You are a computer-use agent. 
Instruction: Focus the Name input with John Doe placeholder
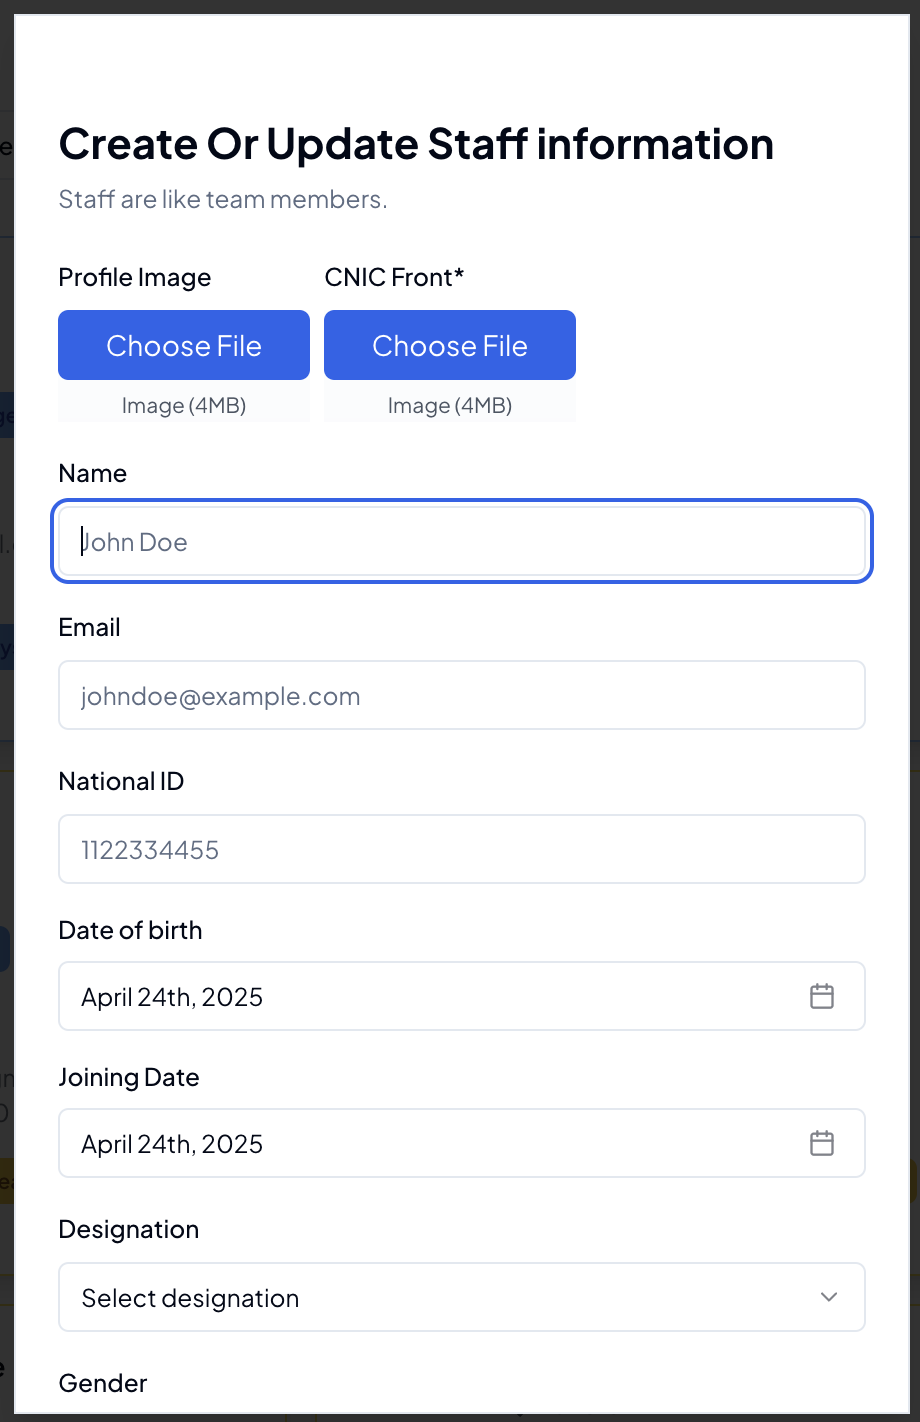pyautogui.click(x=461, y=542)
